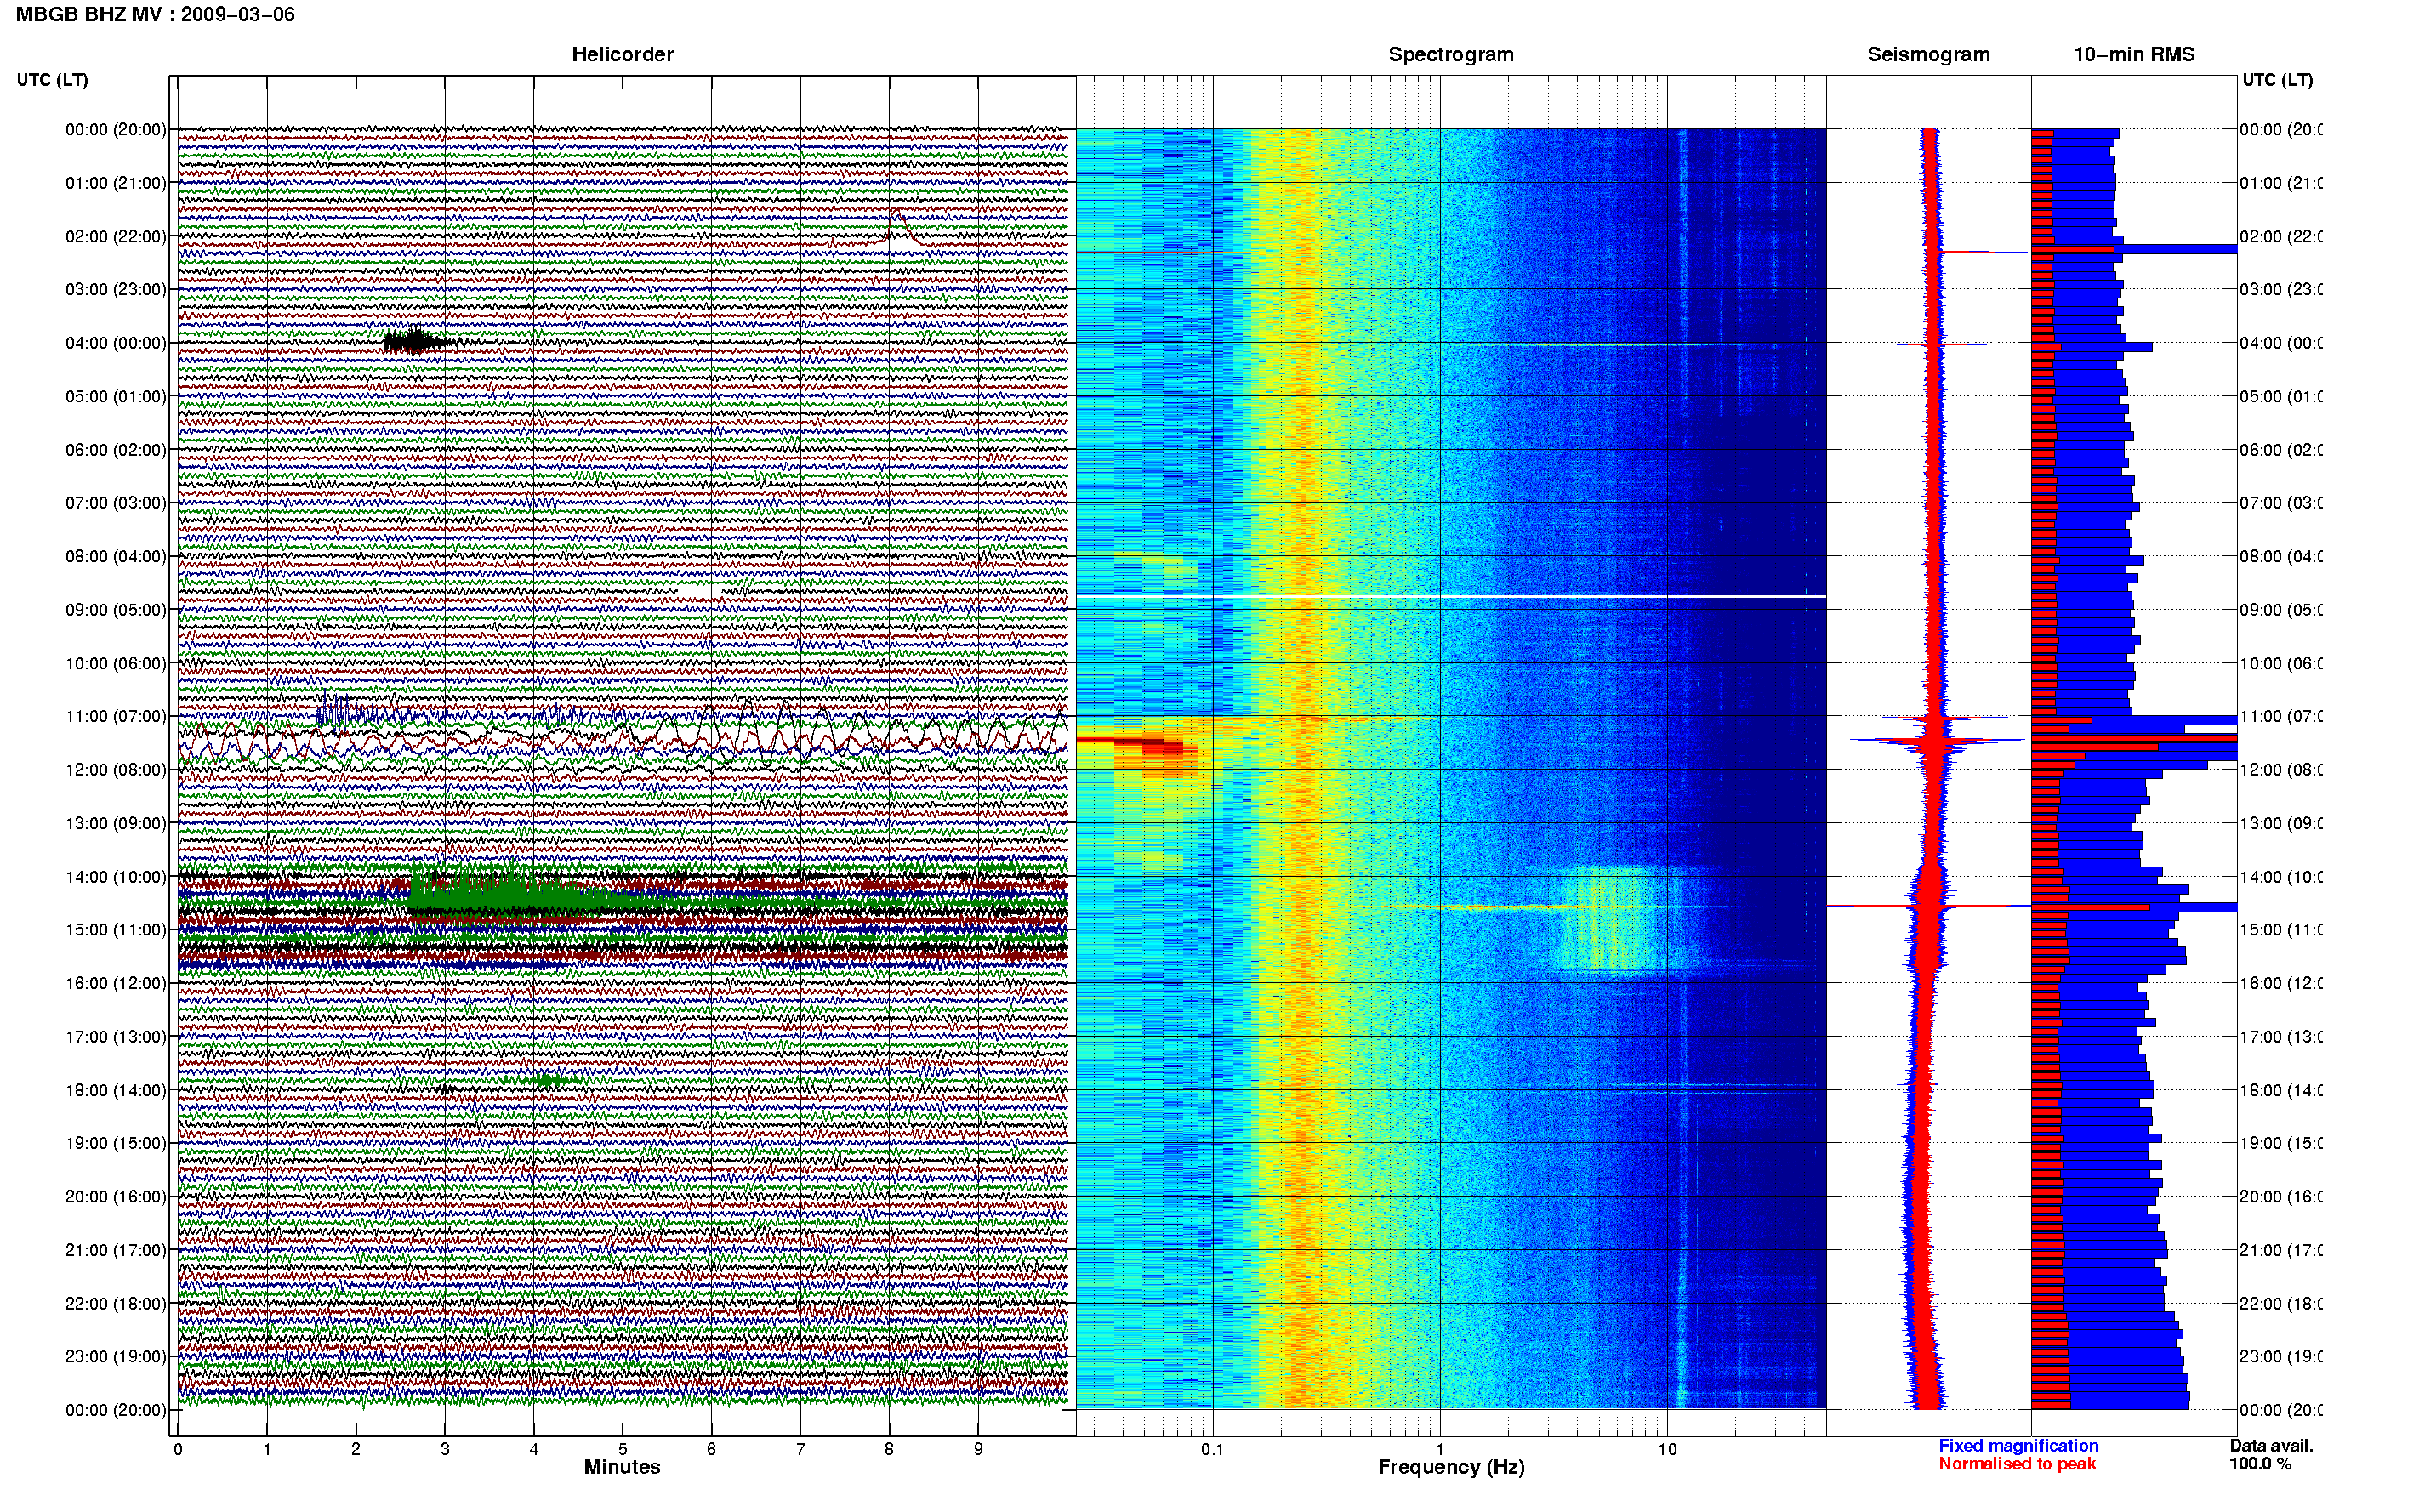2419x1512 pixels.
Task: Select the 'Helicorder' panel heading
Action: coord(622,54)
